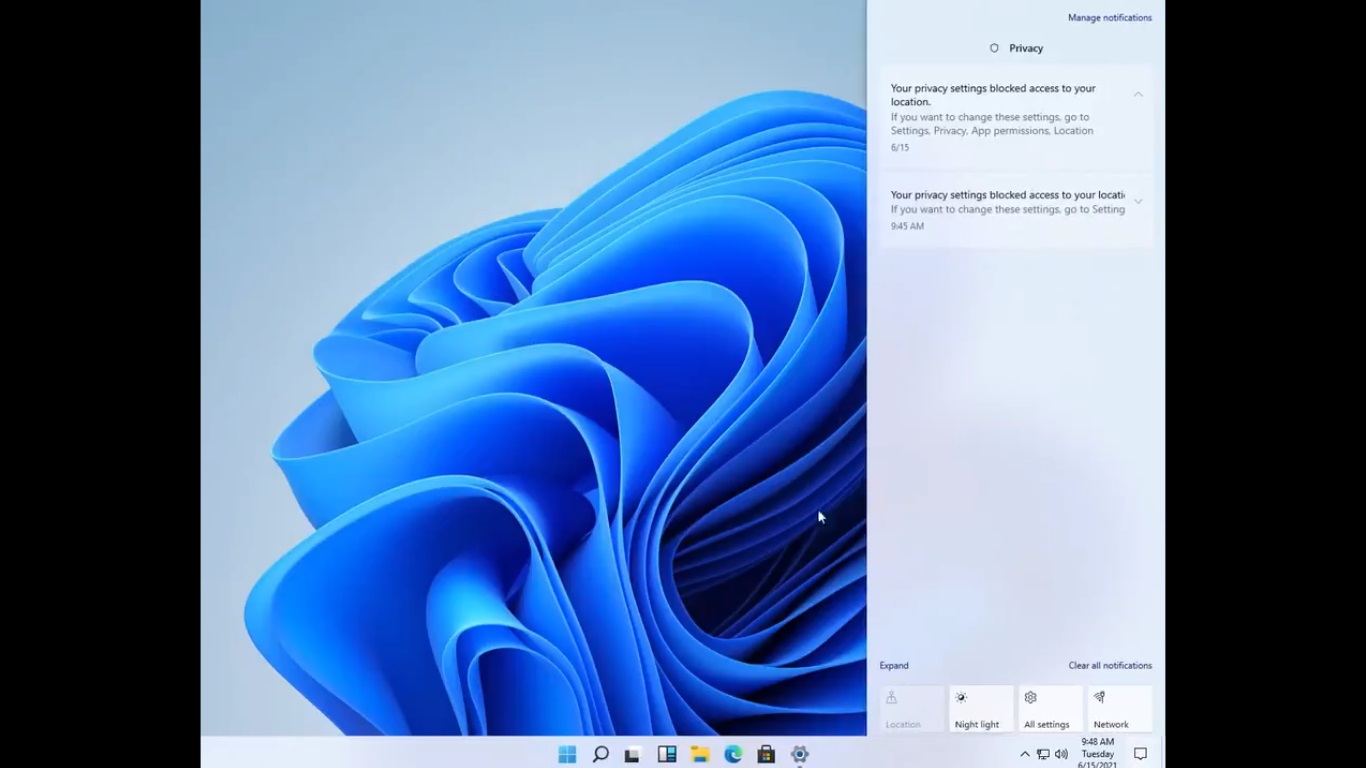Launch Microsoft Edge from the taskbar

point(733,754)
